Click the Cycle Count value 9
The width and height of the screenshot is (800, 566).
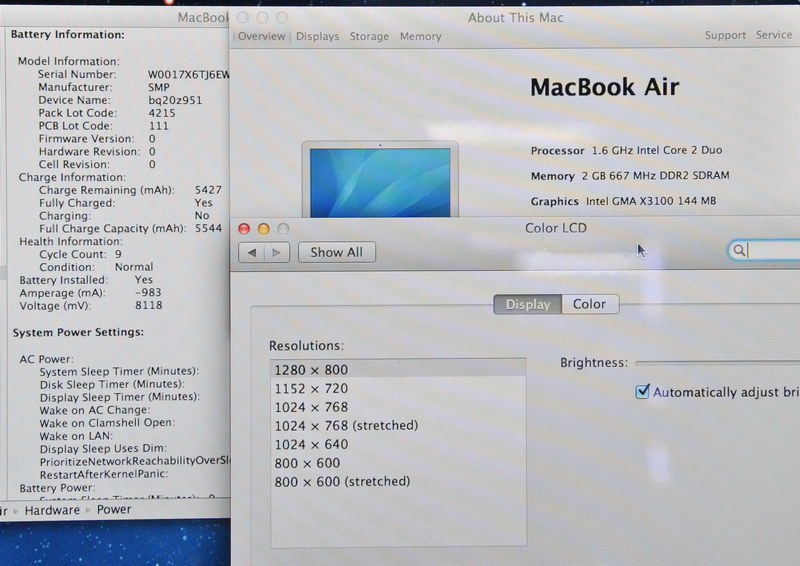coord(118,254)
